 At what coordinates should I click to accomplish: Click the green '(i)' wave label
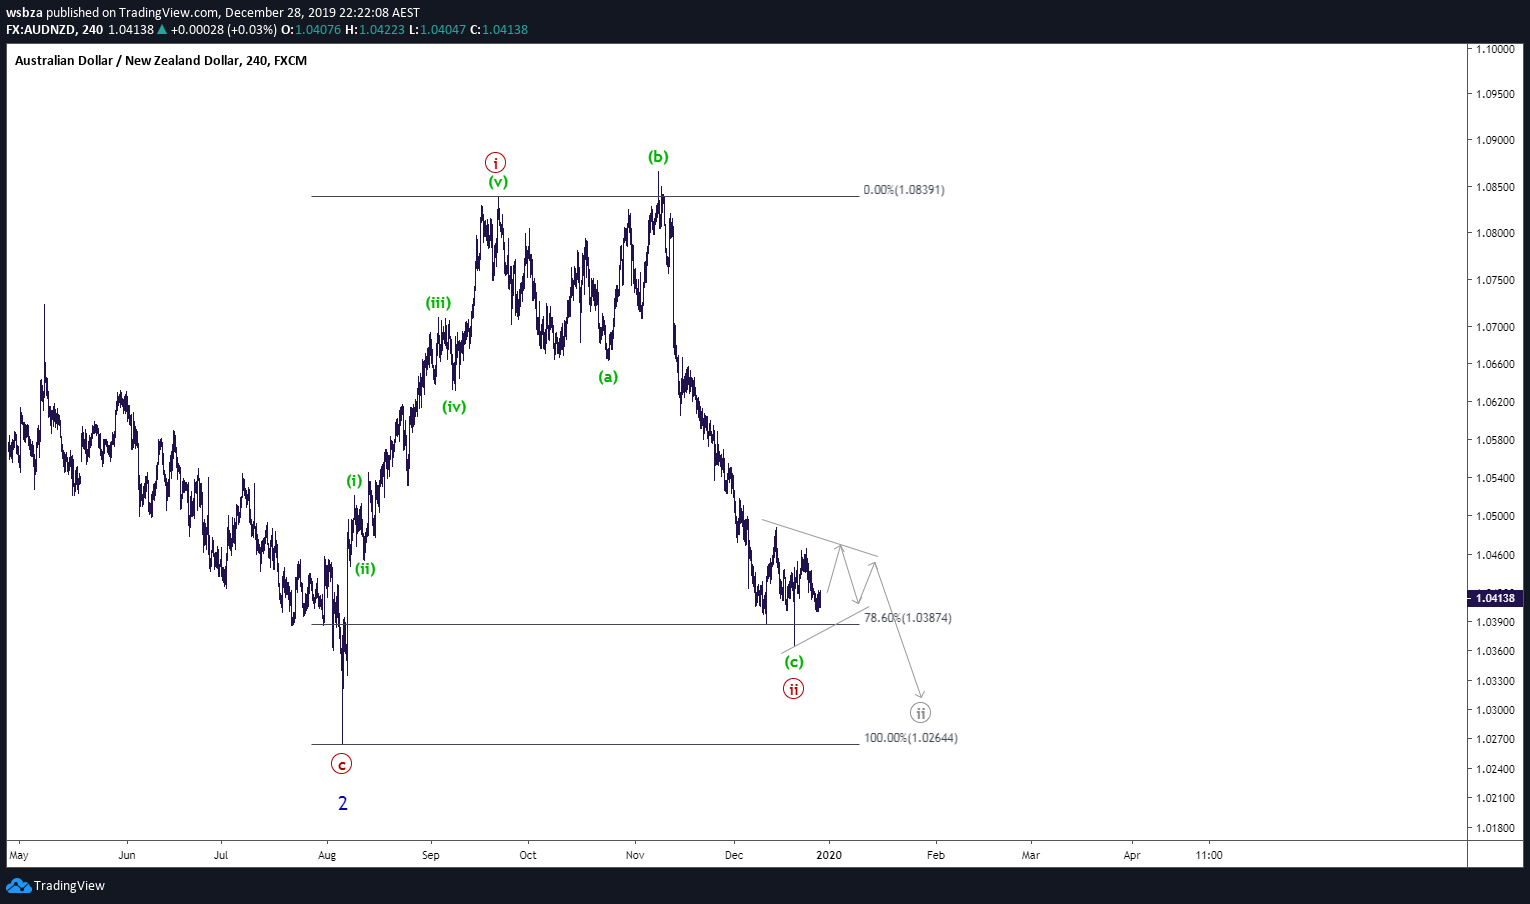355,481
